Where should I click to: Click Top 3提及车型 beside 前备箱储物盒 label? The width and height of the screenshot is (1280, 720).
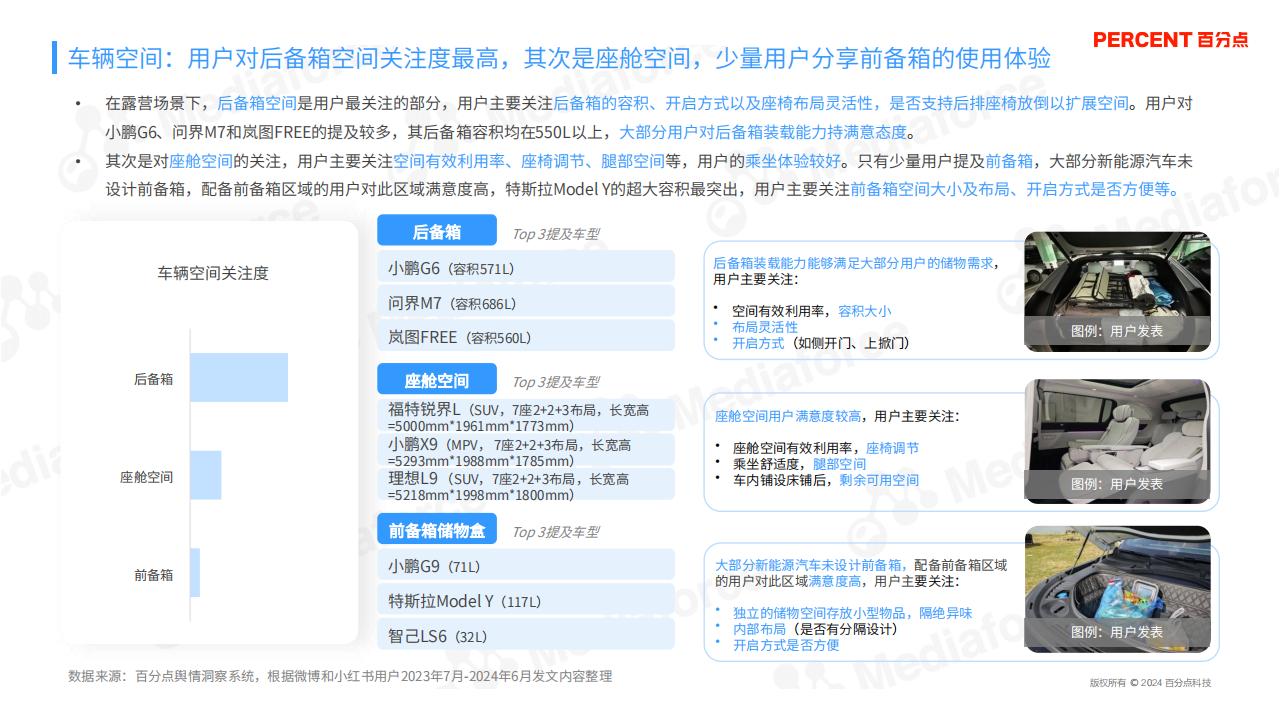click(x=556, y=532)
